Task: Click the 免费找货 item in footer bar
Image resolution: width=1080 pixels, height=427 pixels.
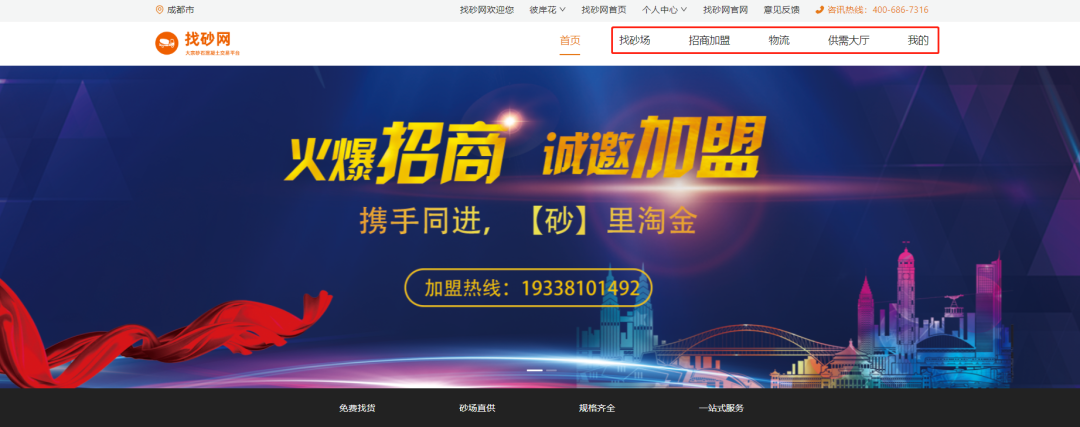Action: pyautogui.click(x=357, y=408)
